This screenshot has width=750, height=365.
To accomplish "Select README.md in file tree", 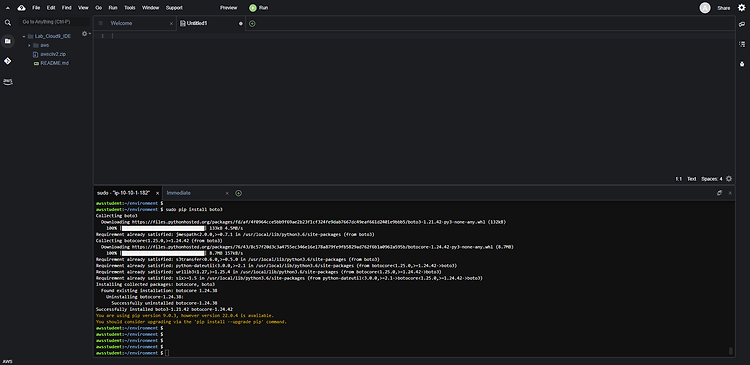I will point(55,63).
